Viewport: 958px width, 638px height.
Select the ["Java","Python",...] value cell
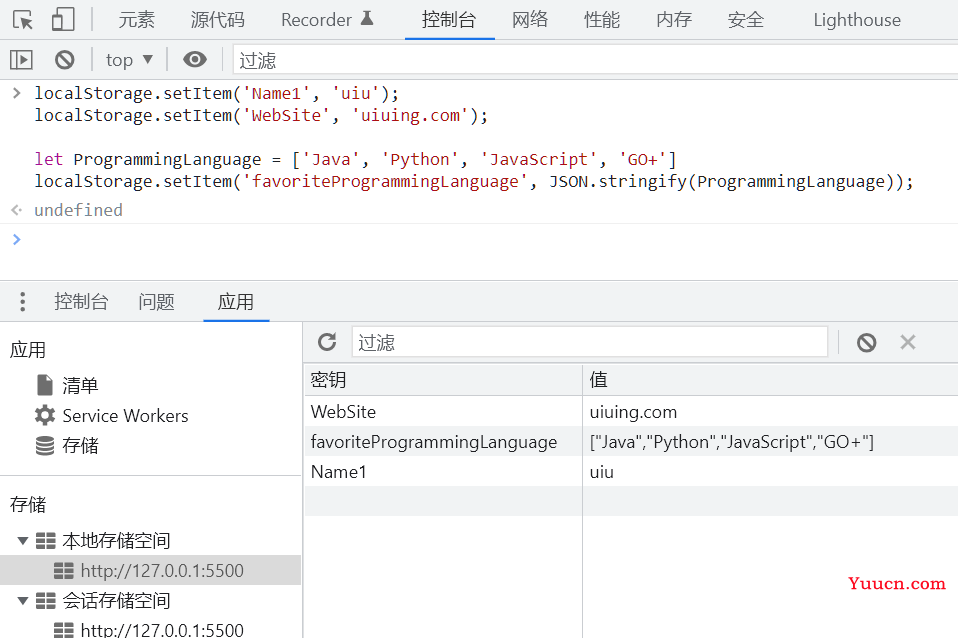pos(770,441)
